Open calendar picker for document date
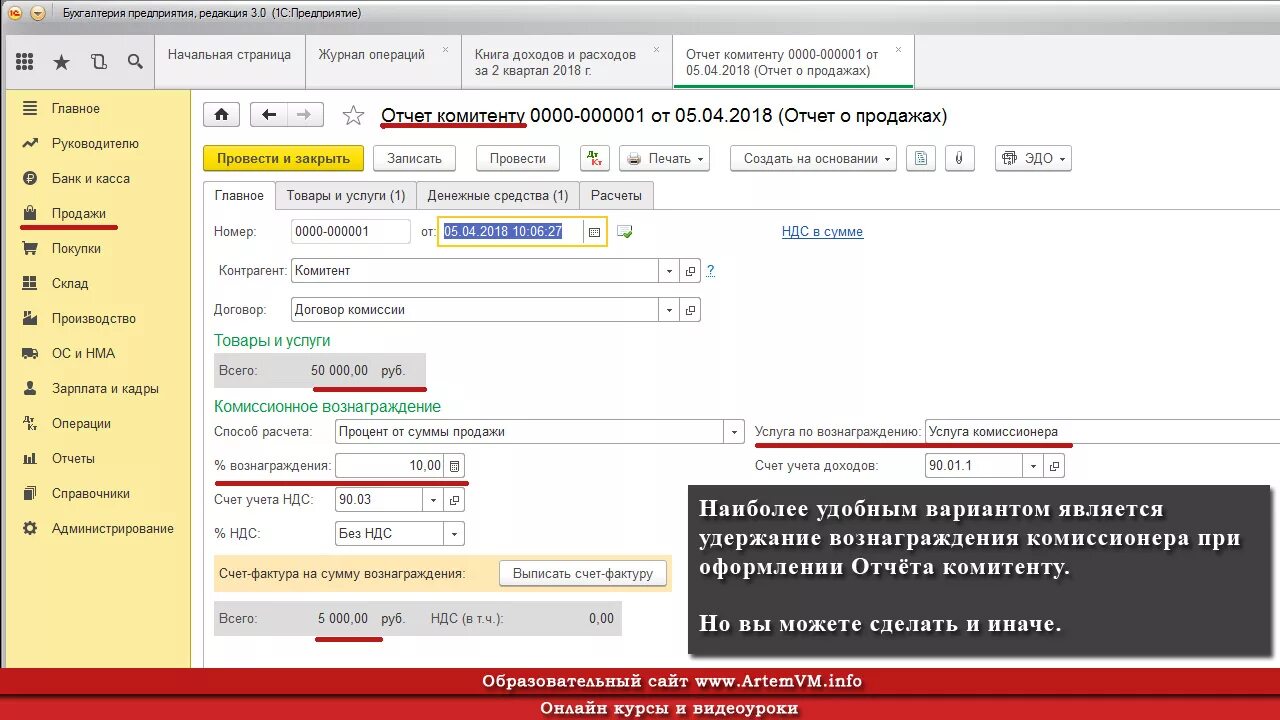Image resolution: width=1280 pixels, height=720 pixels. coord(594,232)
